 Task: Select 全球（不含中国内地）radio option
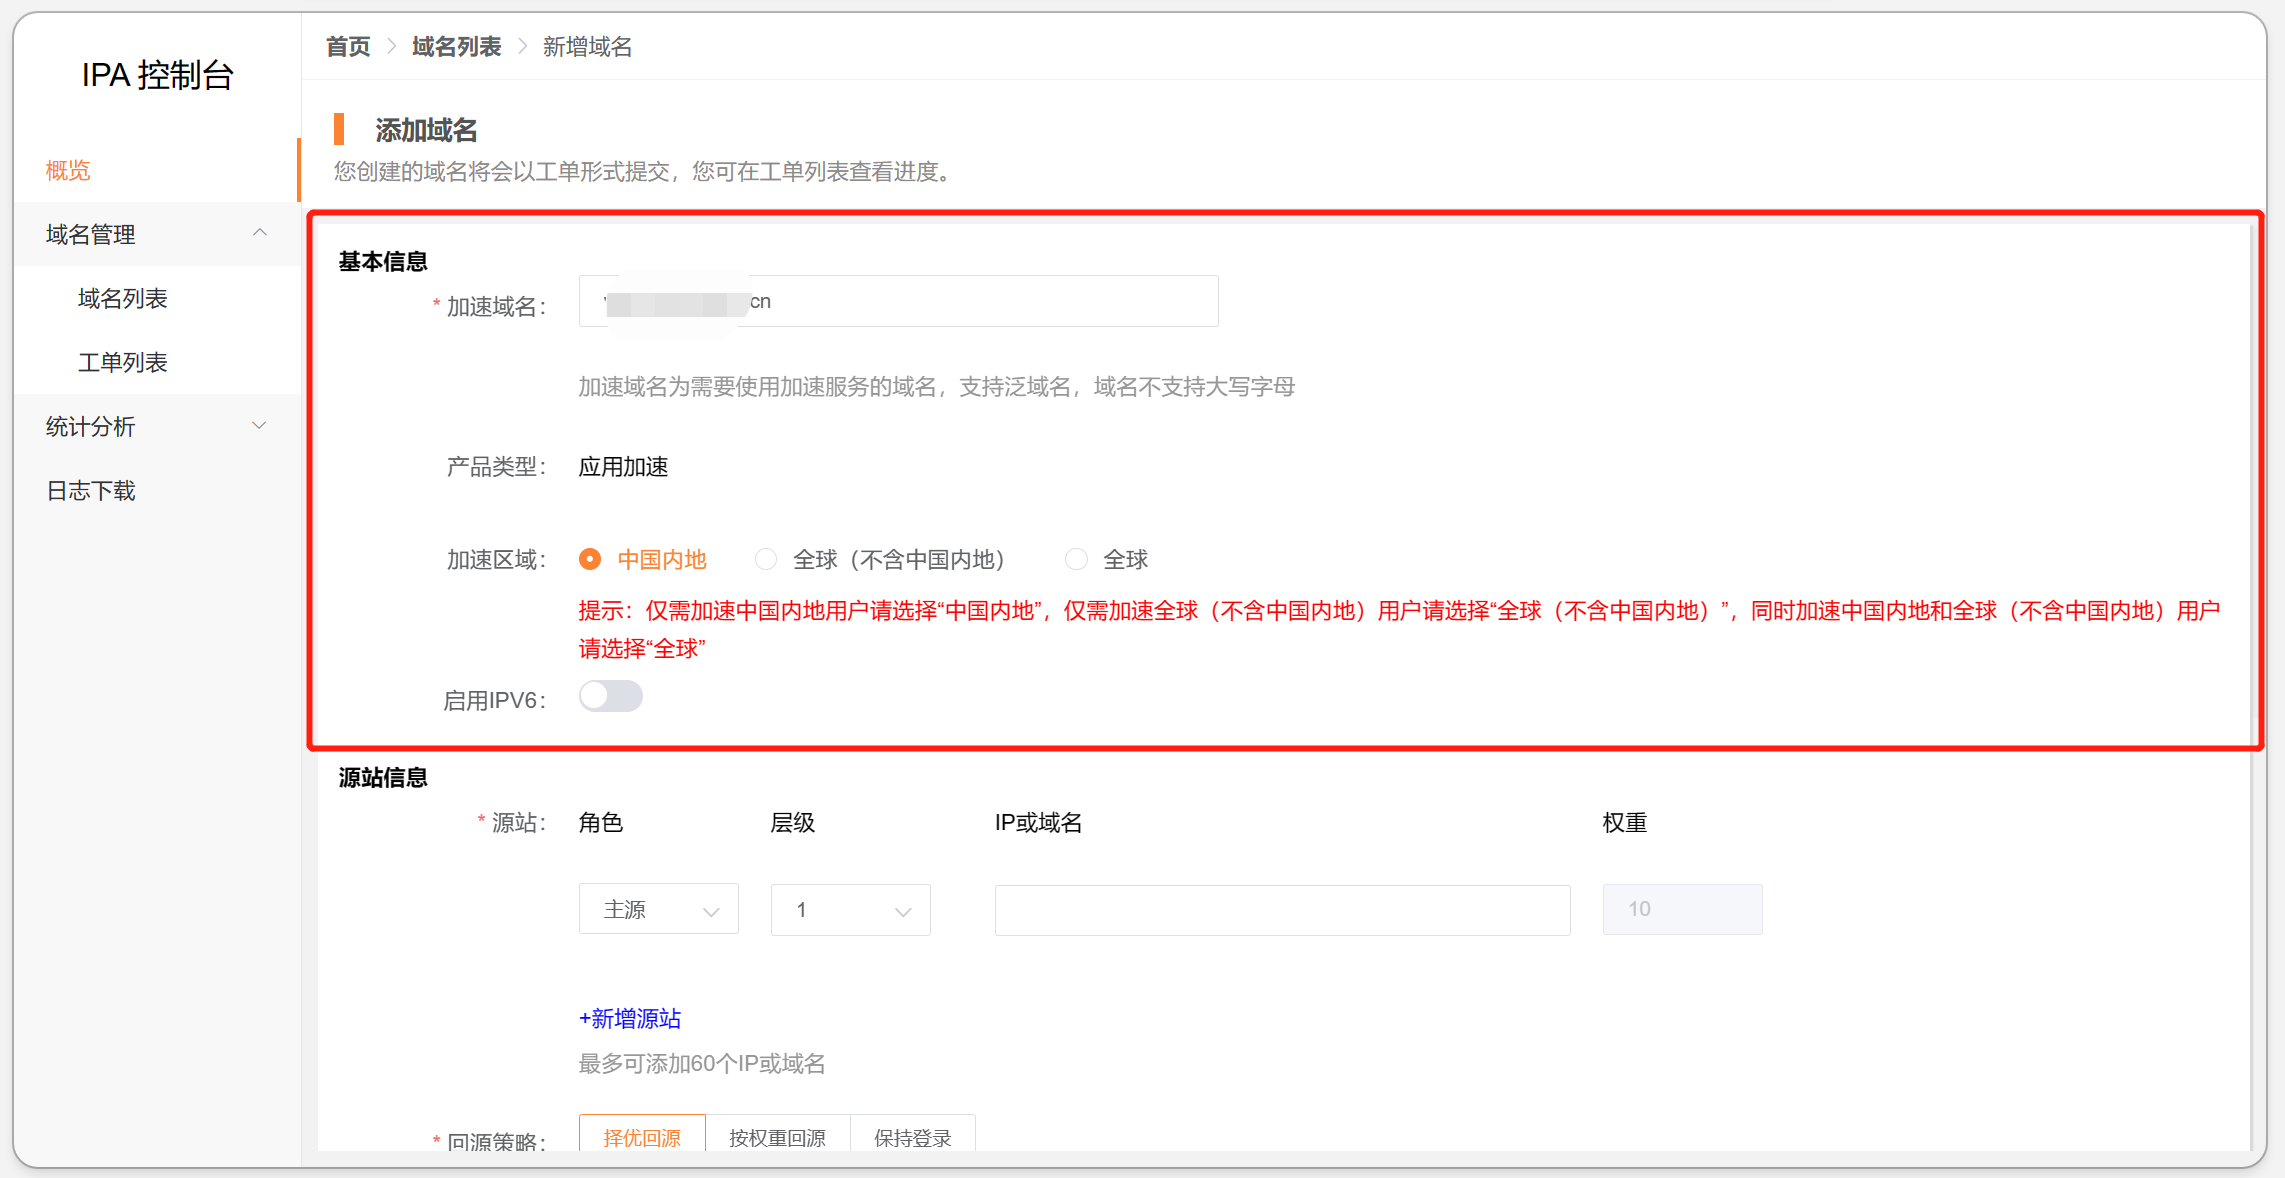tap(766, 559)
